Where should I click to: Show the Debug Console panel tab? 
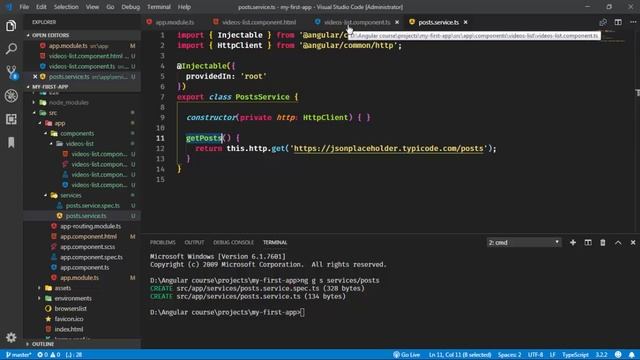click(233, 242)
